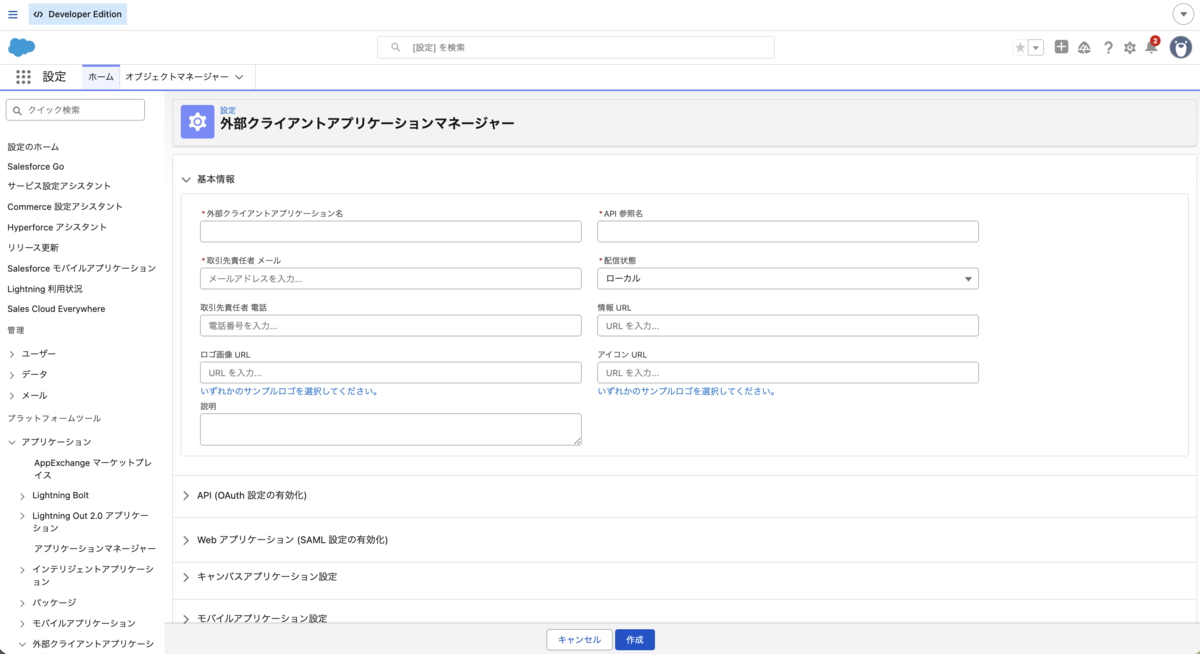The image size is (1200, 654).
Task: Collapse the 基本情報 section
Action: pos(186,179)
